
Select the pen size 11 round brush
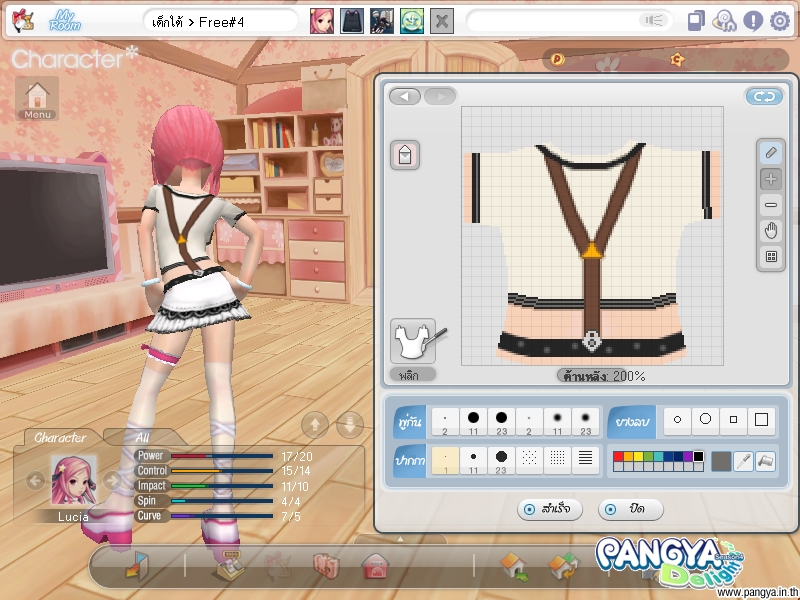coord(473,461)
